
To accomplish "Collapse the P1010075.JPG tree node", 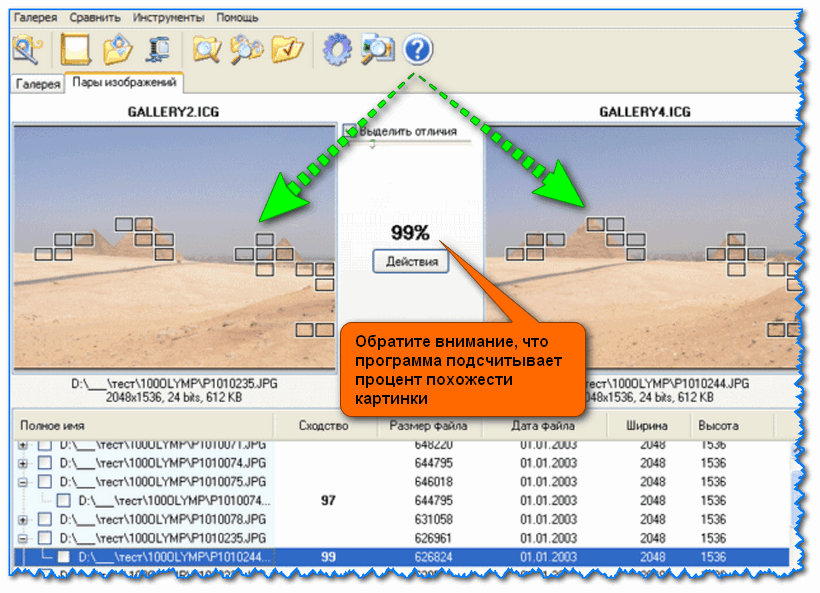I will coord(23,482).
